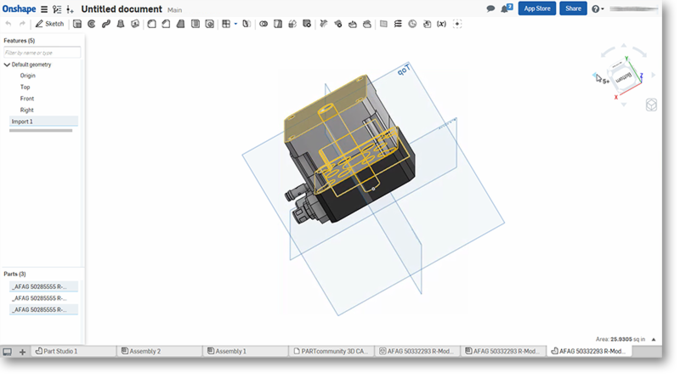Select the Extrude tool
Viewport: 680px width, 379px height.
[77, 24]
